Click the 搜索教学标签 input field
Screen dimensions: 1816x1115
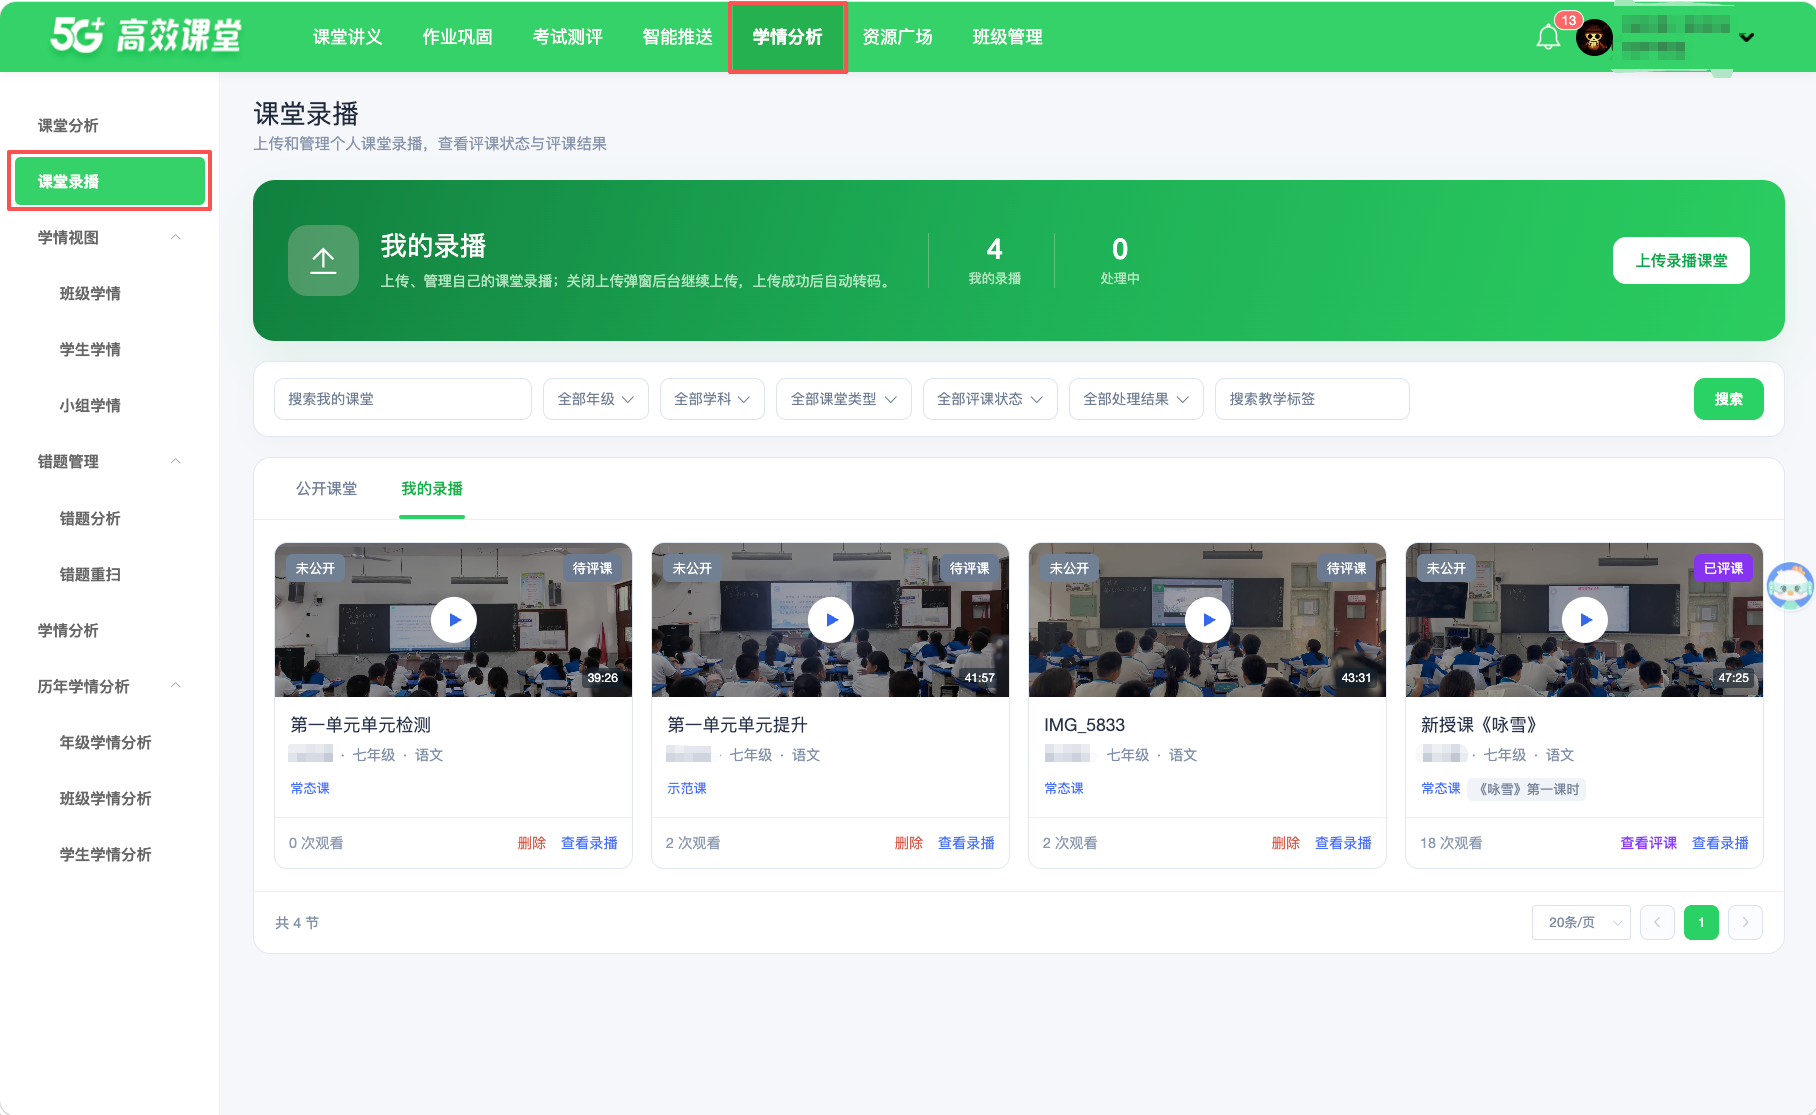click(x=1312, y=399)
